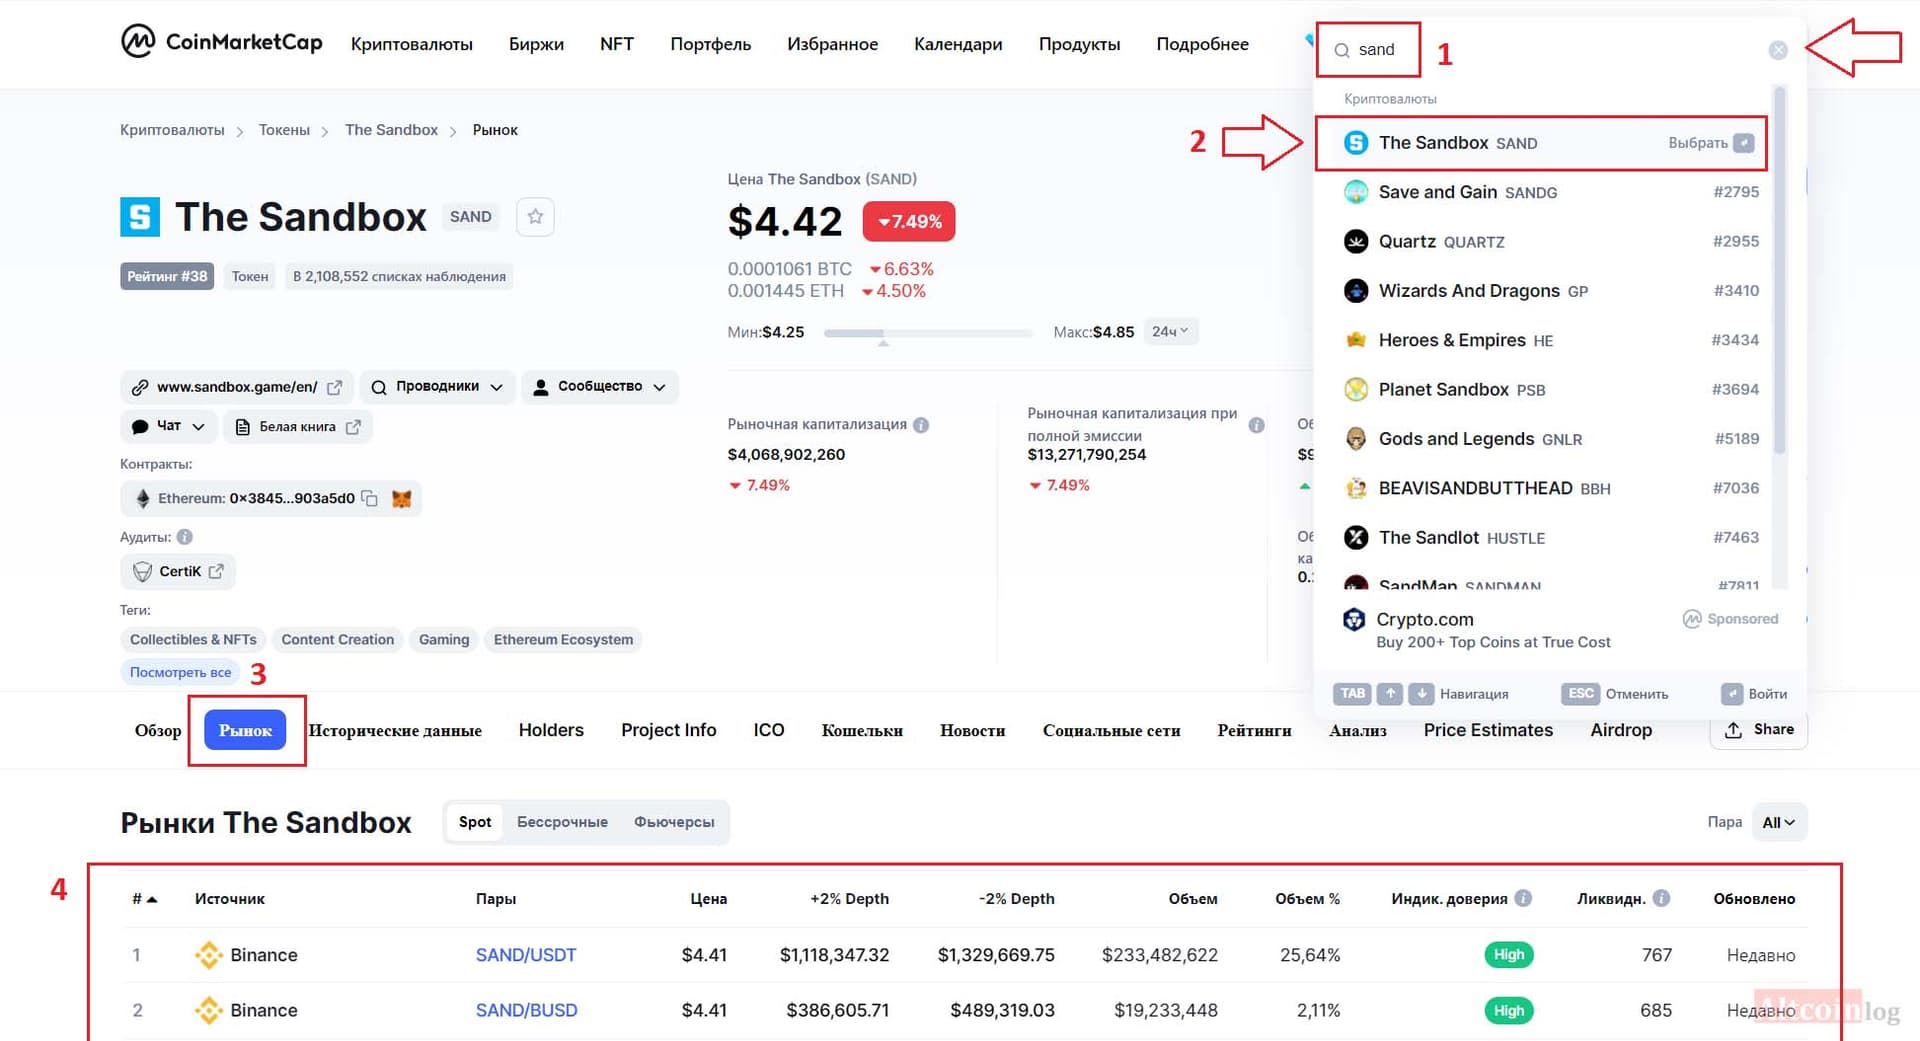Screen dimensions: 1920x1041
Task: Click the Share button
Action: coord(1759,730)
